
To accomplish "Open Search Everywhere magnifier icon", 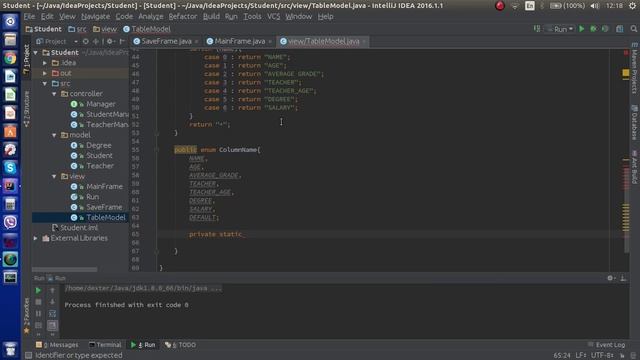I will coord(633,29).
